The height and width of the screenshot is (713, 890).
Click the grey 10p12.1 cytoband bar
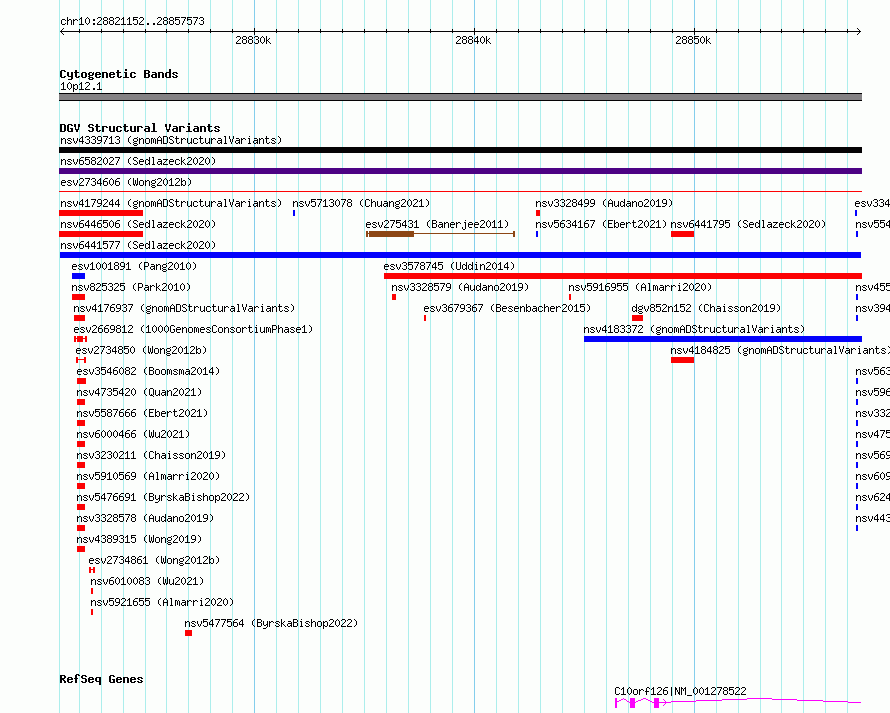tap(460, 97)
